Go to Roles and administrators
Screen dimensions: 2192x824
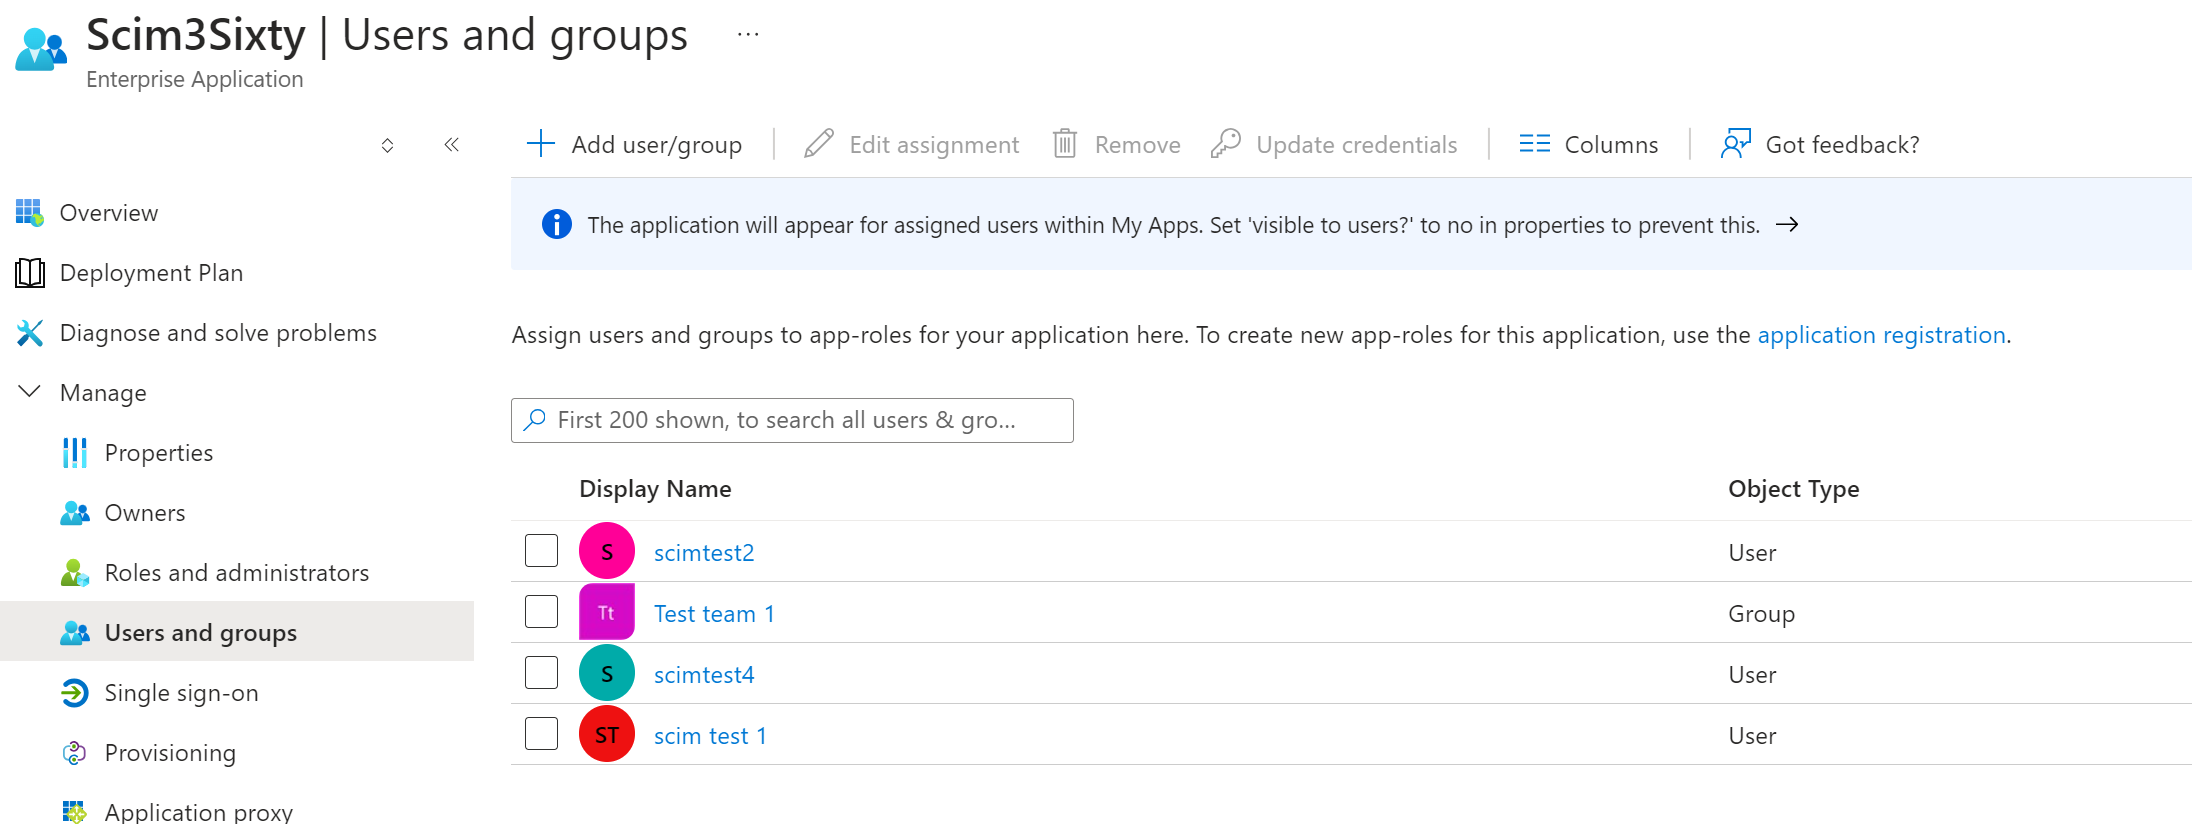click(236, 573)
